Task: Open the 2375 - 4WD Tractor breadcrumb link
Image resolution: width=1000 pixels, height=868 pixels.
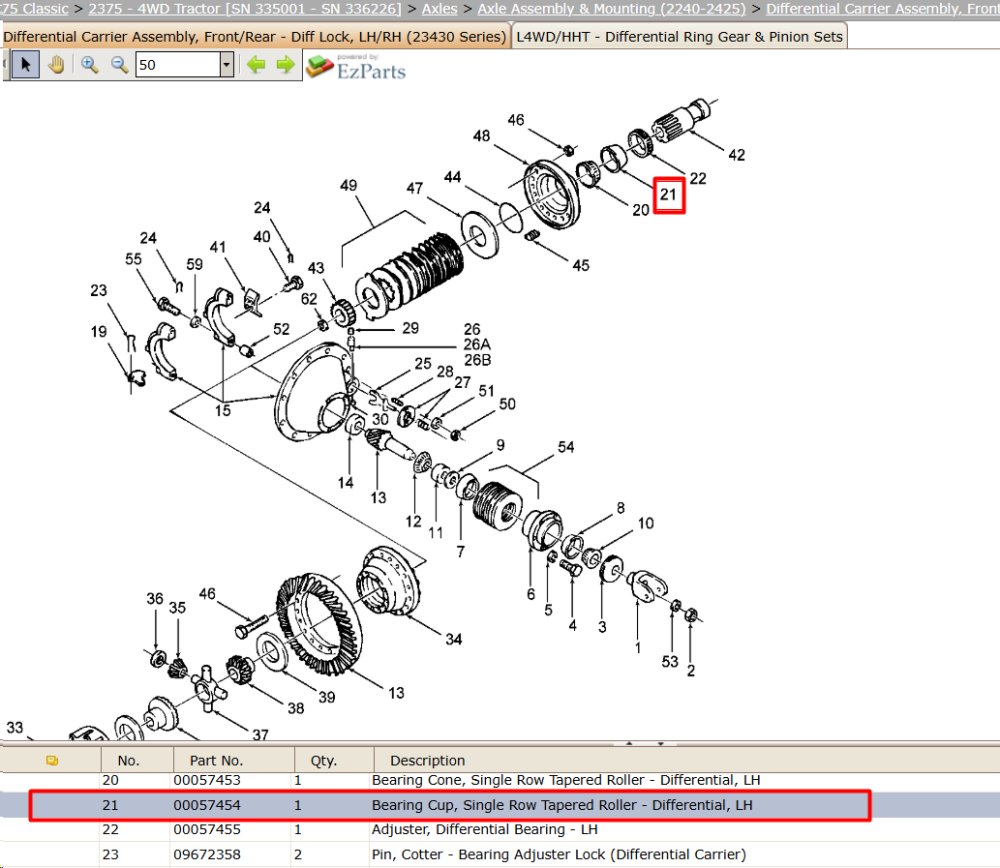Action: click(x=244, y=9)
